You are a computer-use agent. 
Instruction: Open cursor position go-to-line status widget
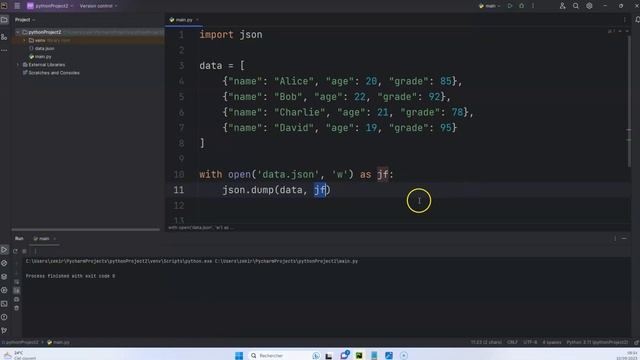486,342
